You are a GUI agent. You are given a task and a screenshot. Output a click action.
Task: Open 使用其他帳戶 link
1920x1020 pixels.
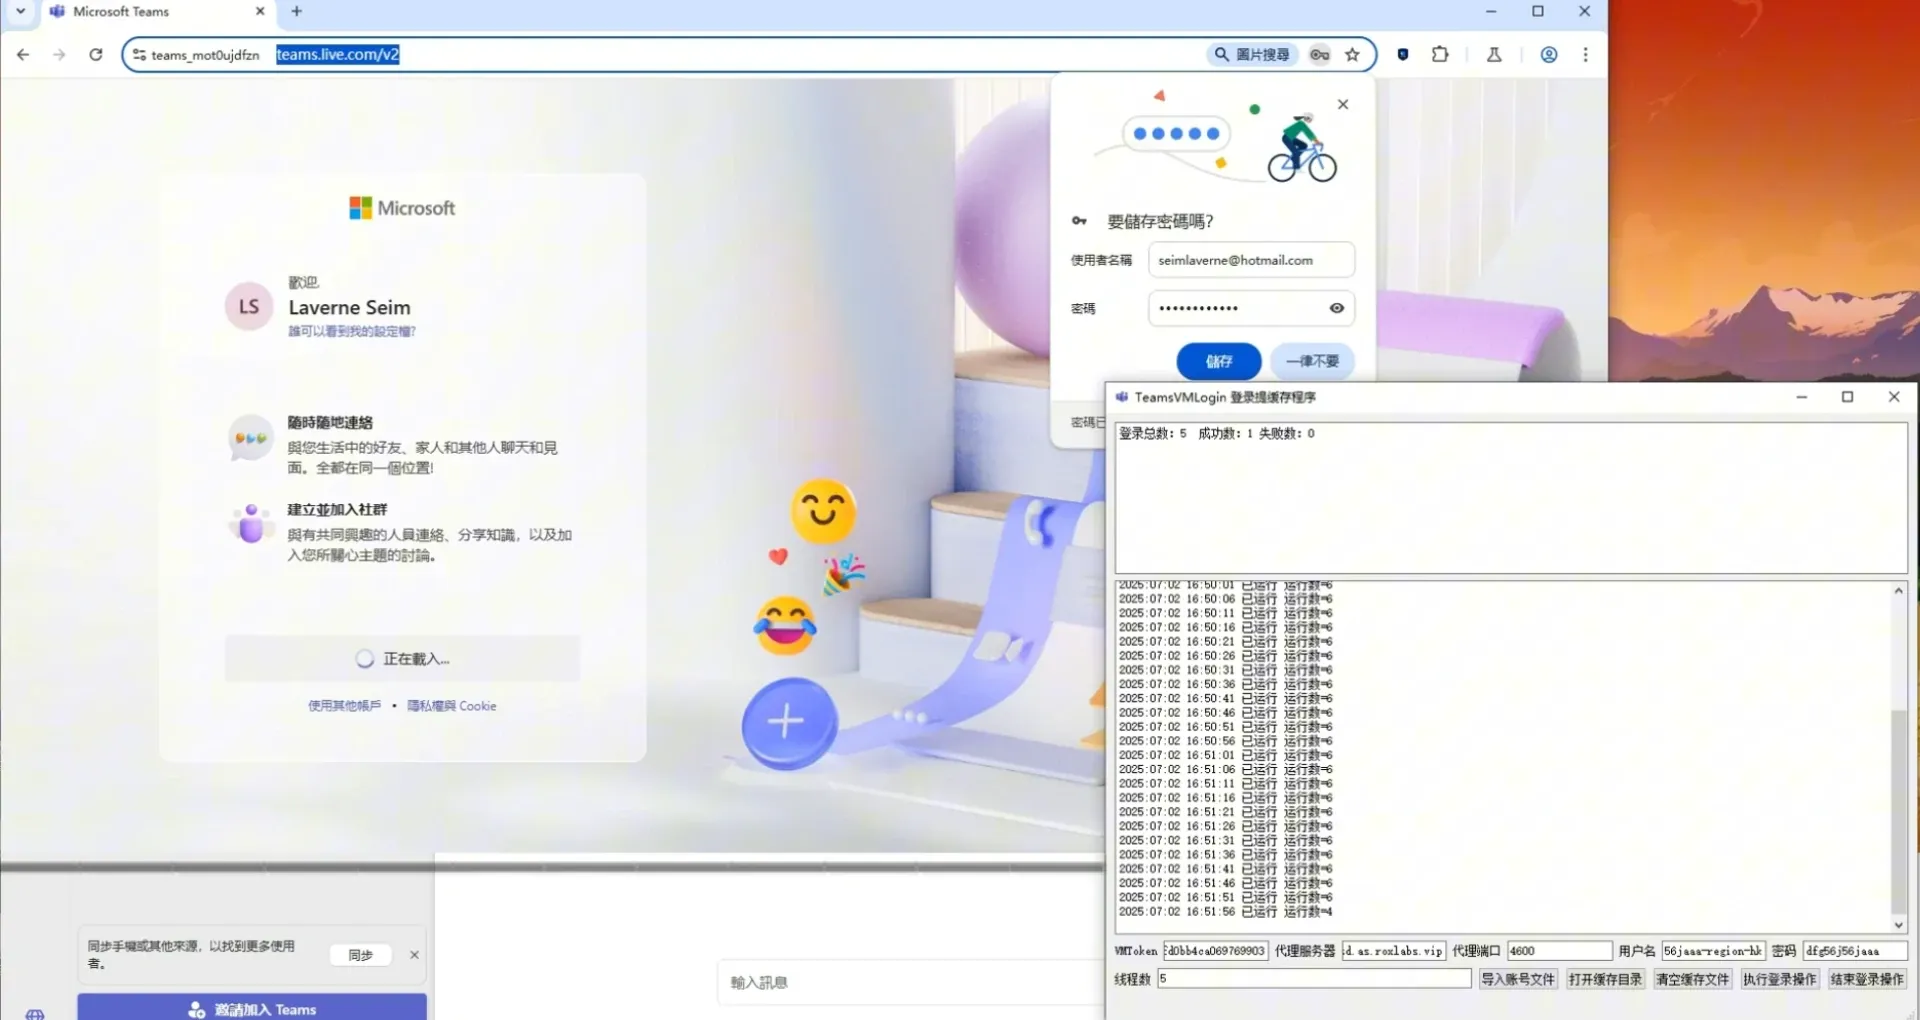tap(344, 705)
